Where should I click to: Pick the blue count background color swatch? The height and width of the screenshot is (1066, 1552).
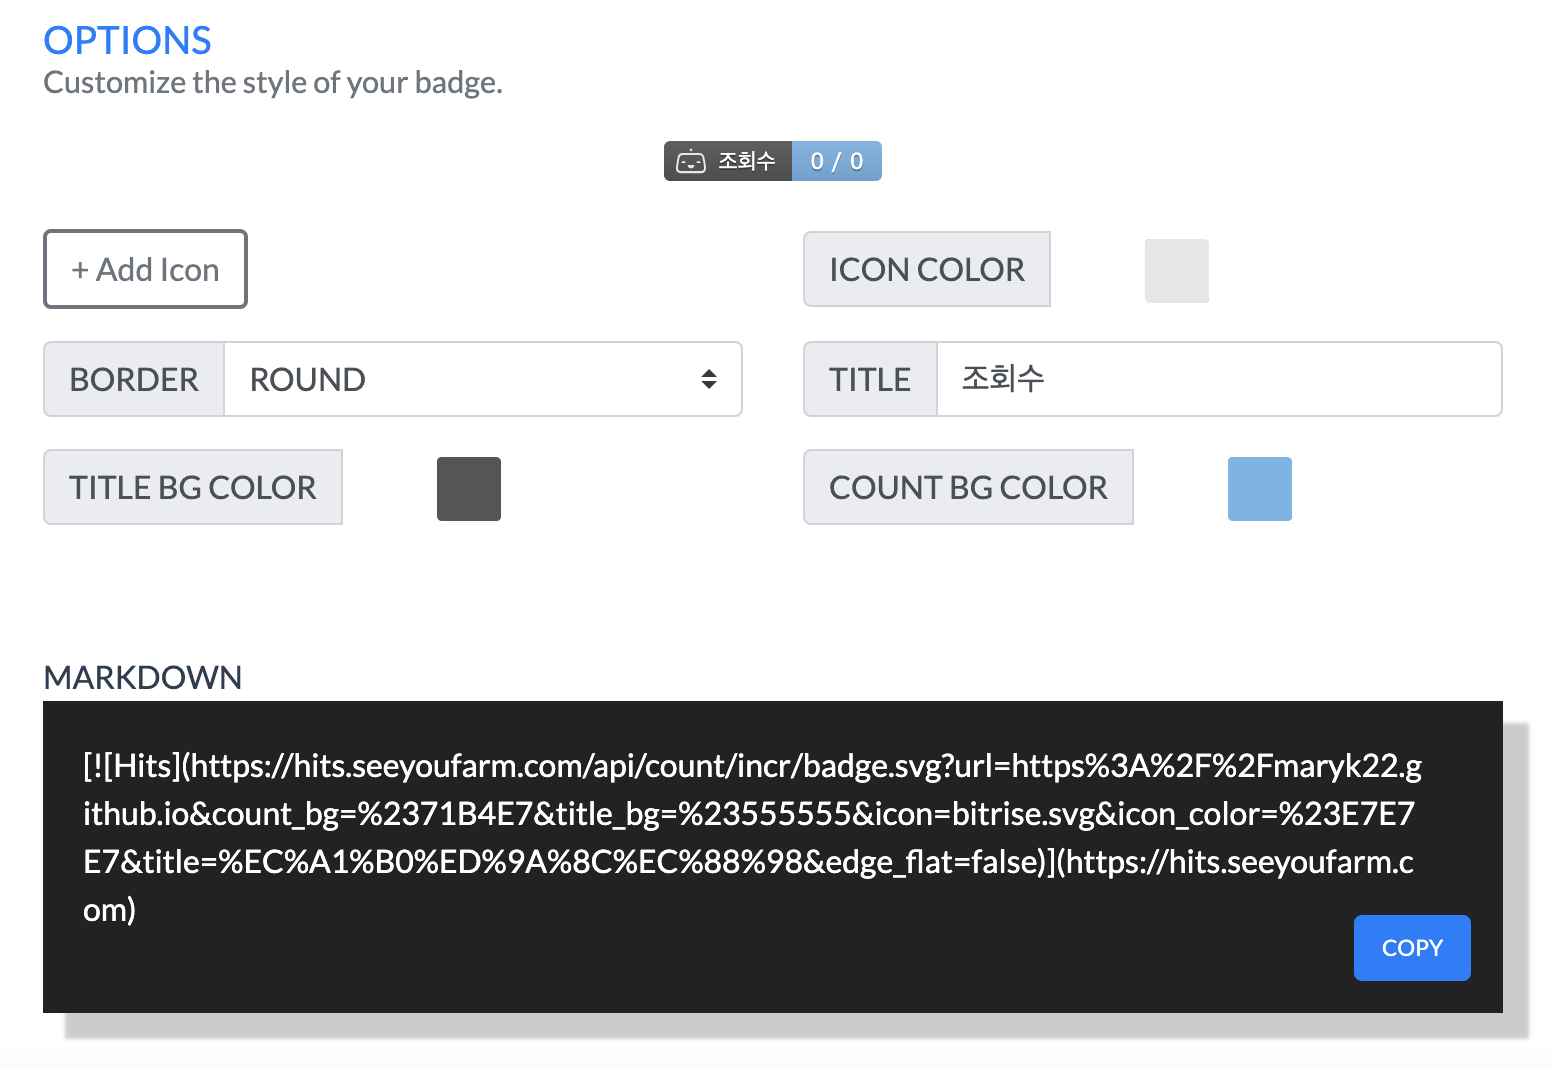tap(1259, 489)
